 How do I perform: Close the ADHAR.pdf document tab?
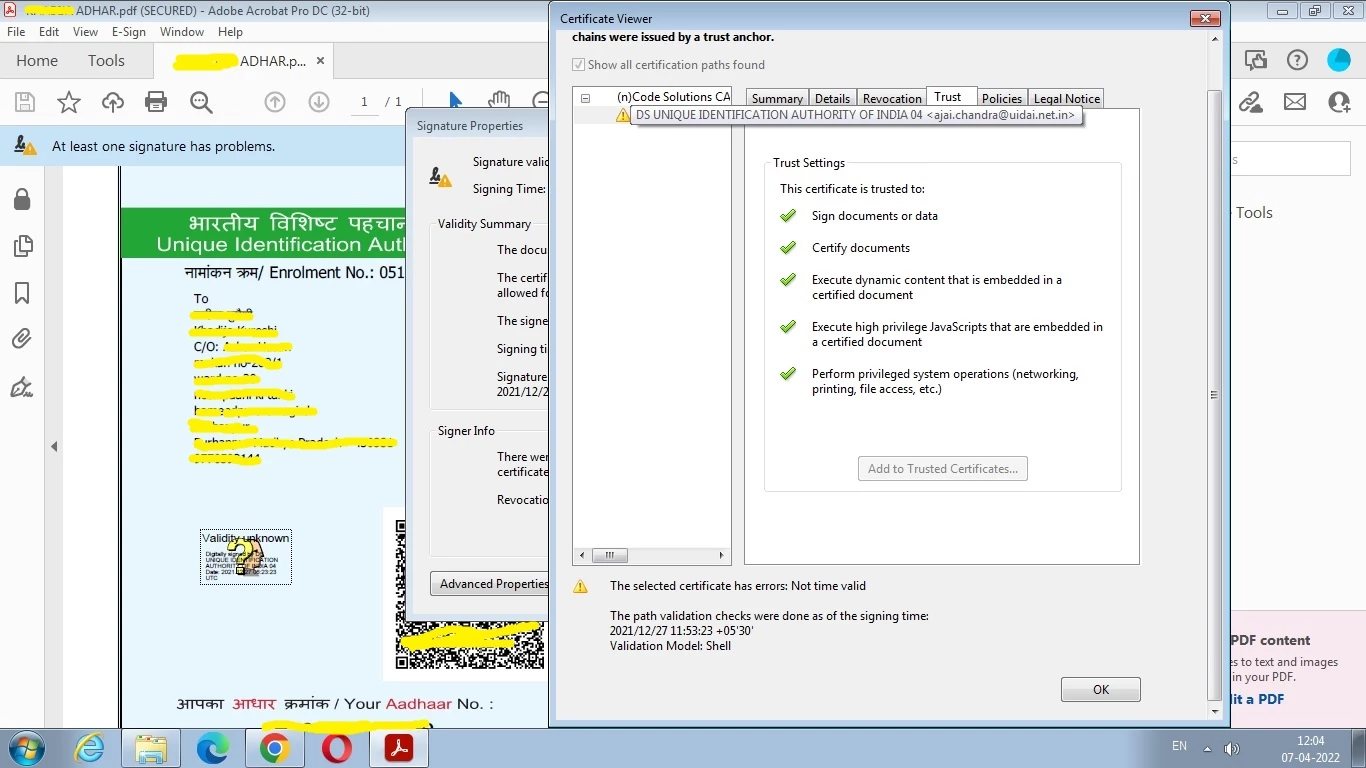pos(320,61)
